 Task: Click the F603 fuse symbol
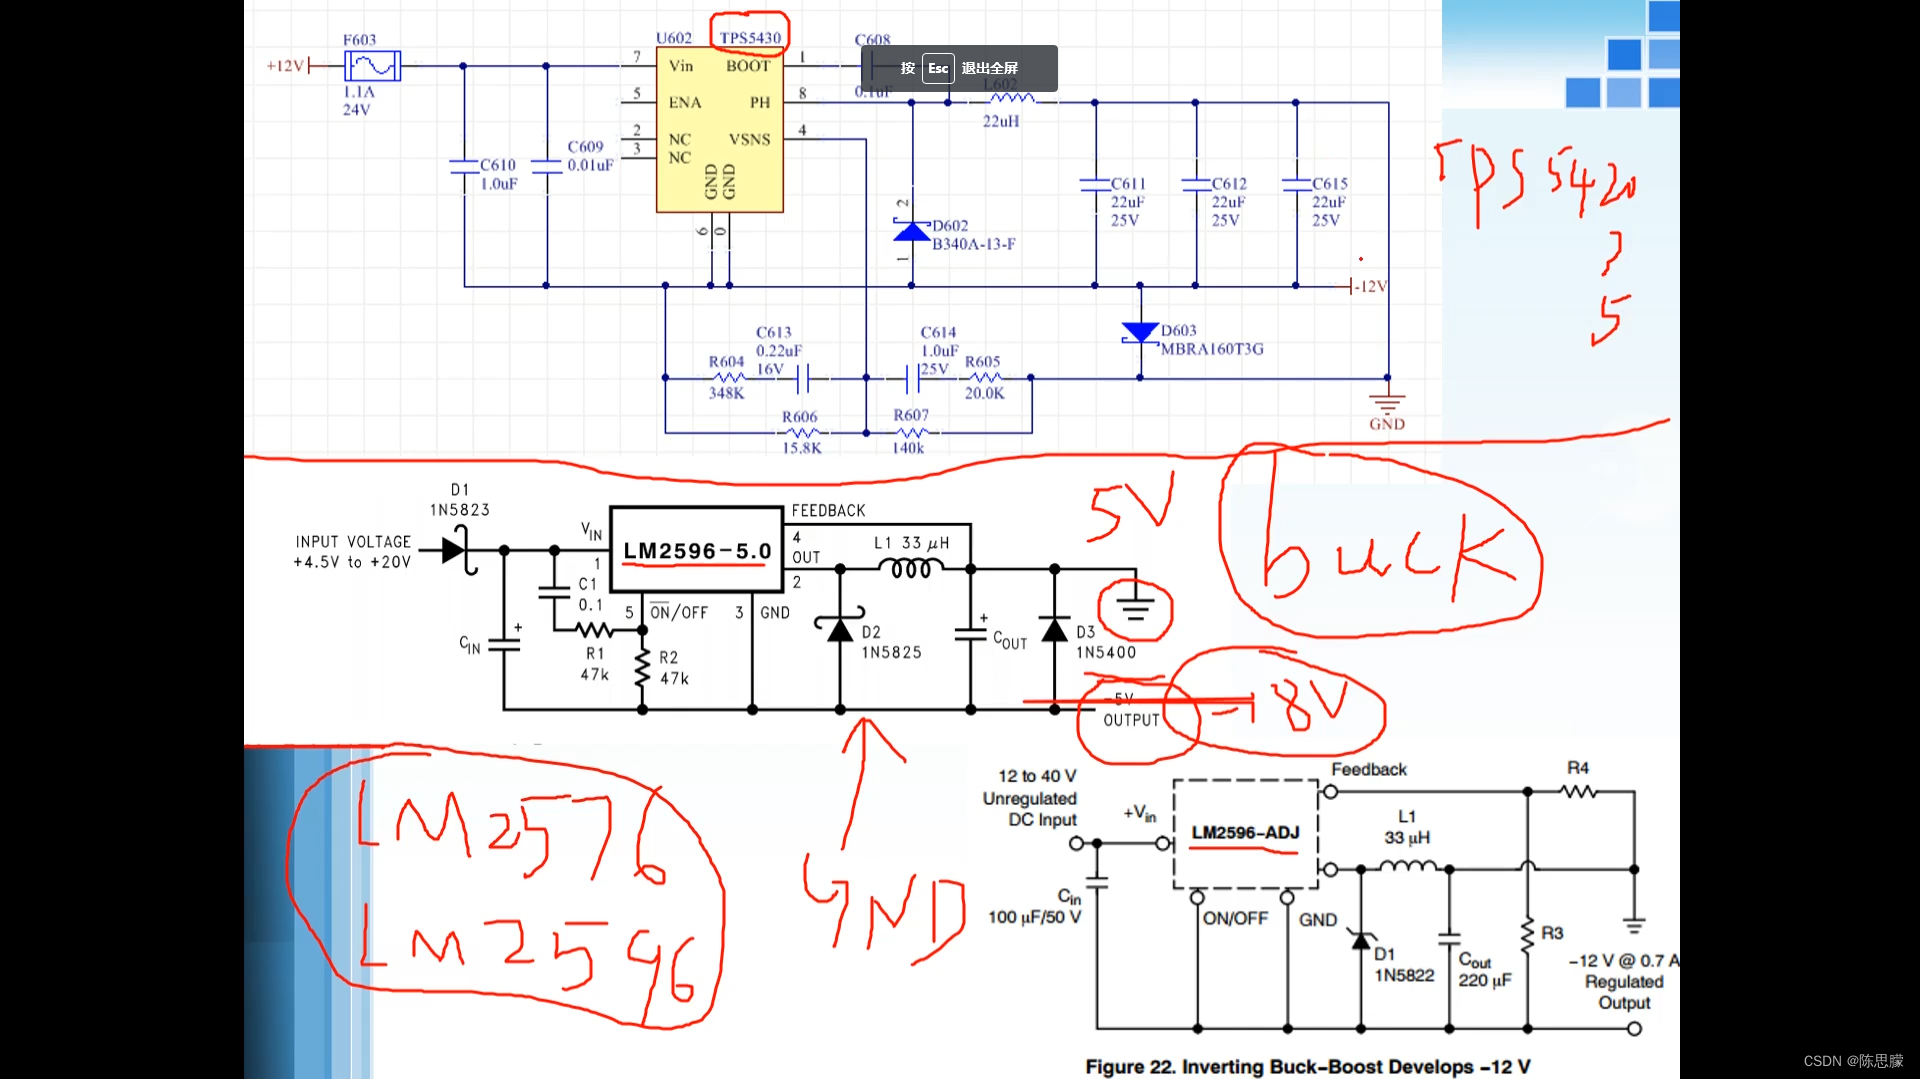click(x=372, y=66)
